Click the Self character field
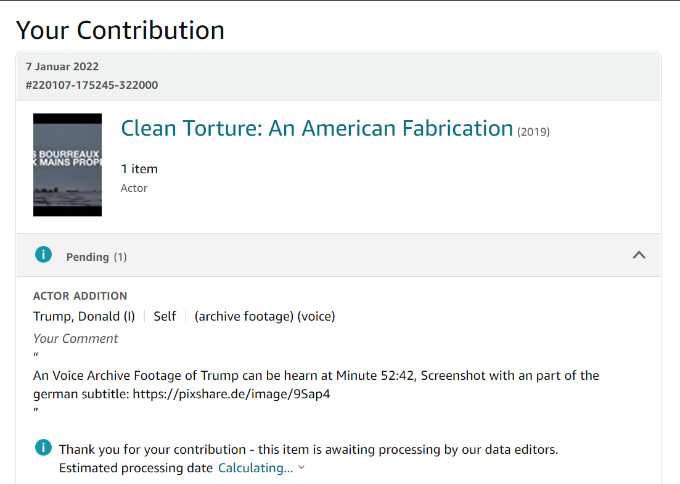This screenshot has width=680, height=484. tap(165, 316)
